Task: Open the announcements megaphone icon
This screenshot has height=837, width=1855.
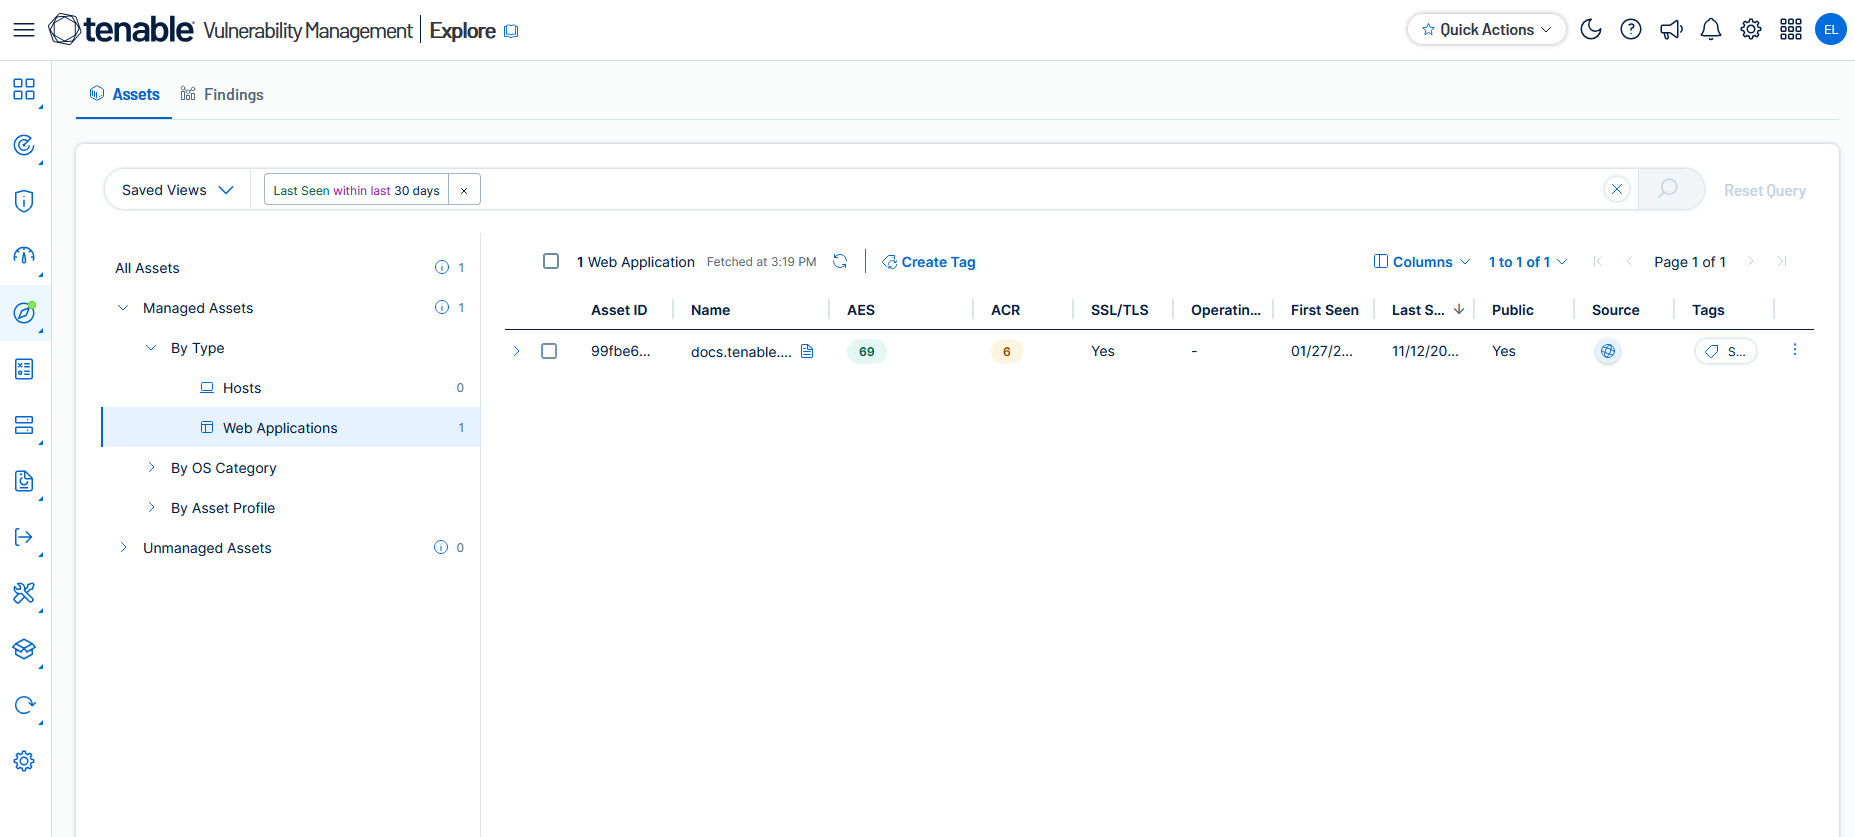Action: pyautogui.click(x=1671, y=30)
